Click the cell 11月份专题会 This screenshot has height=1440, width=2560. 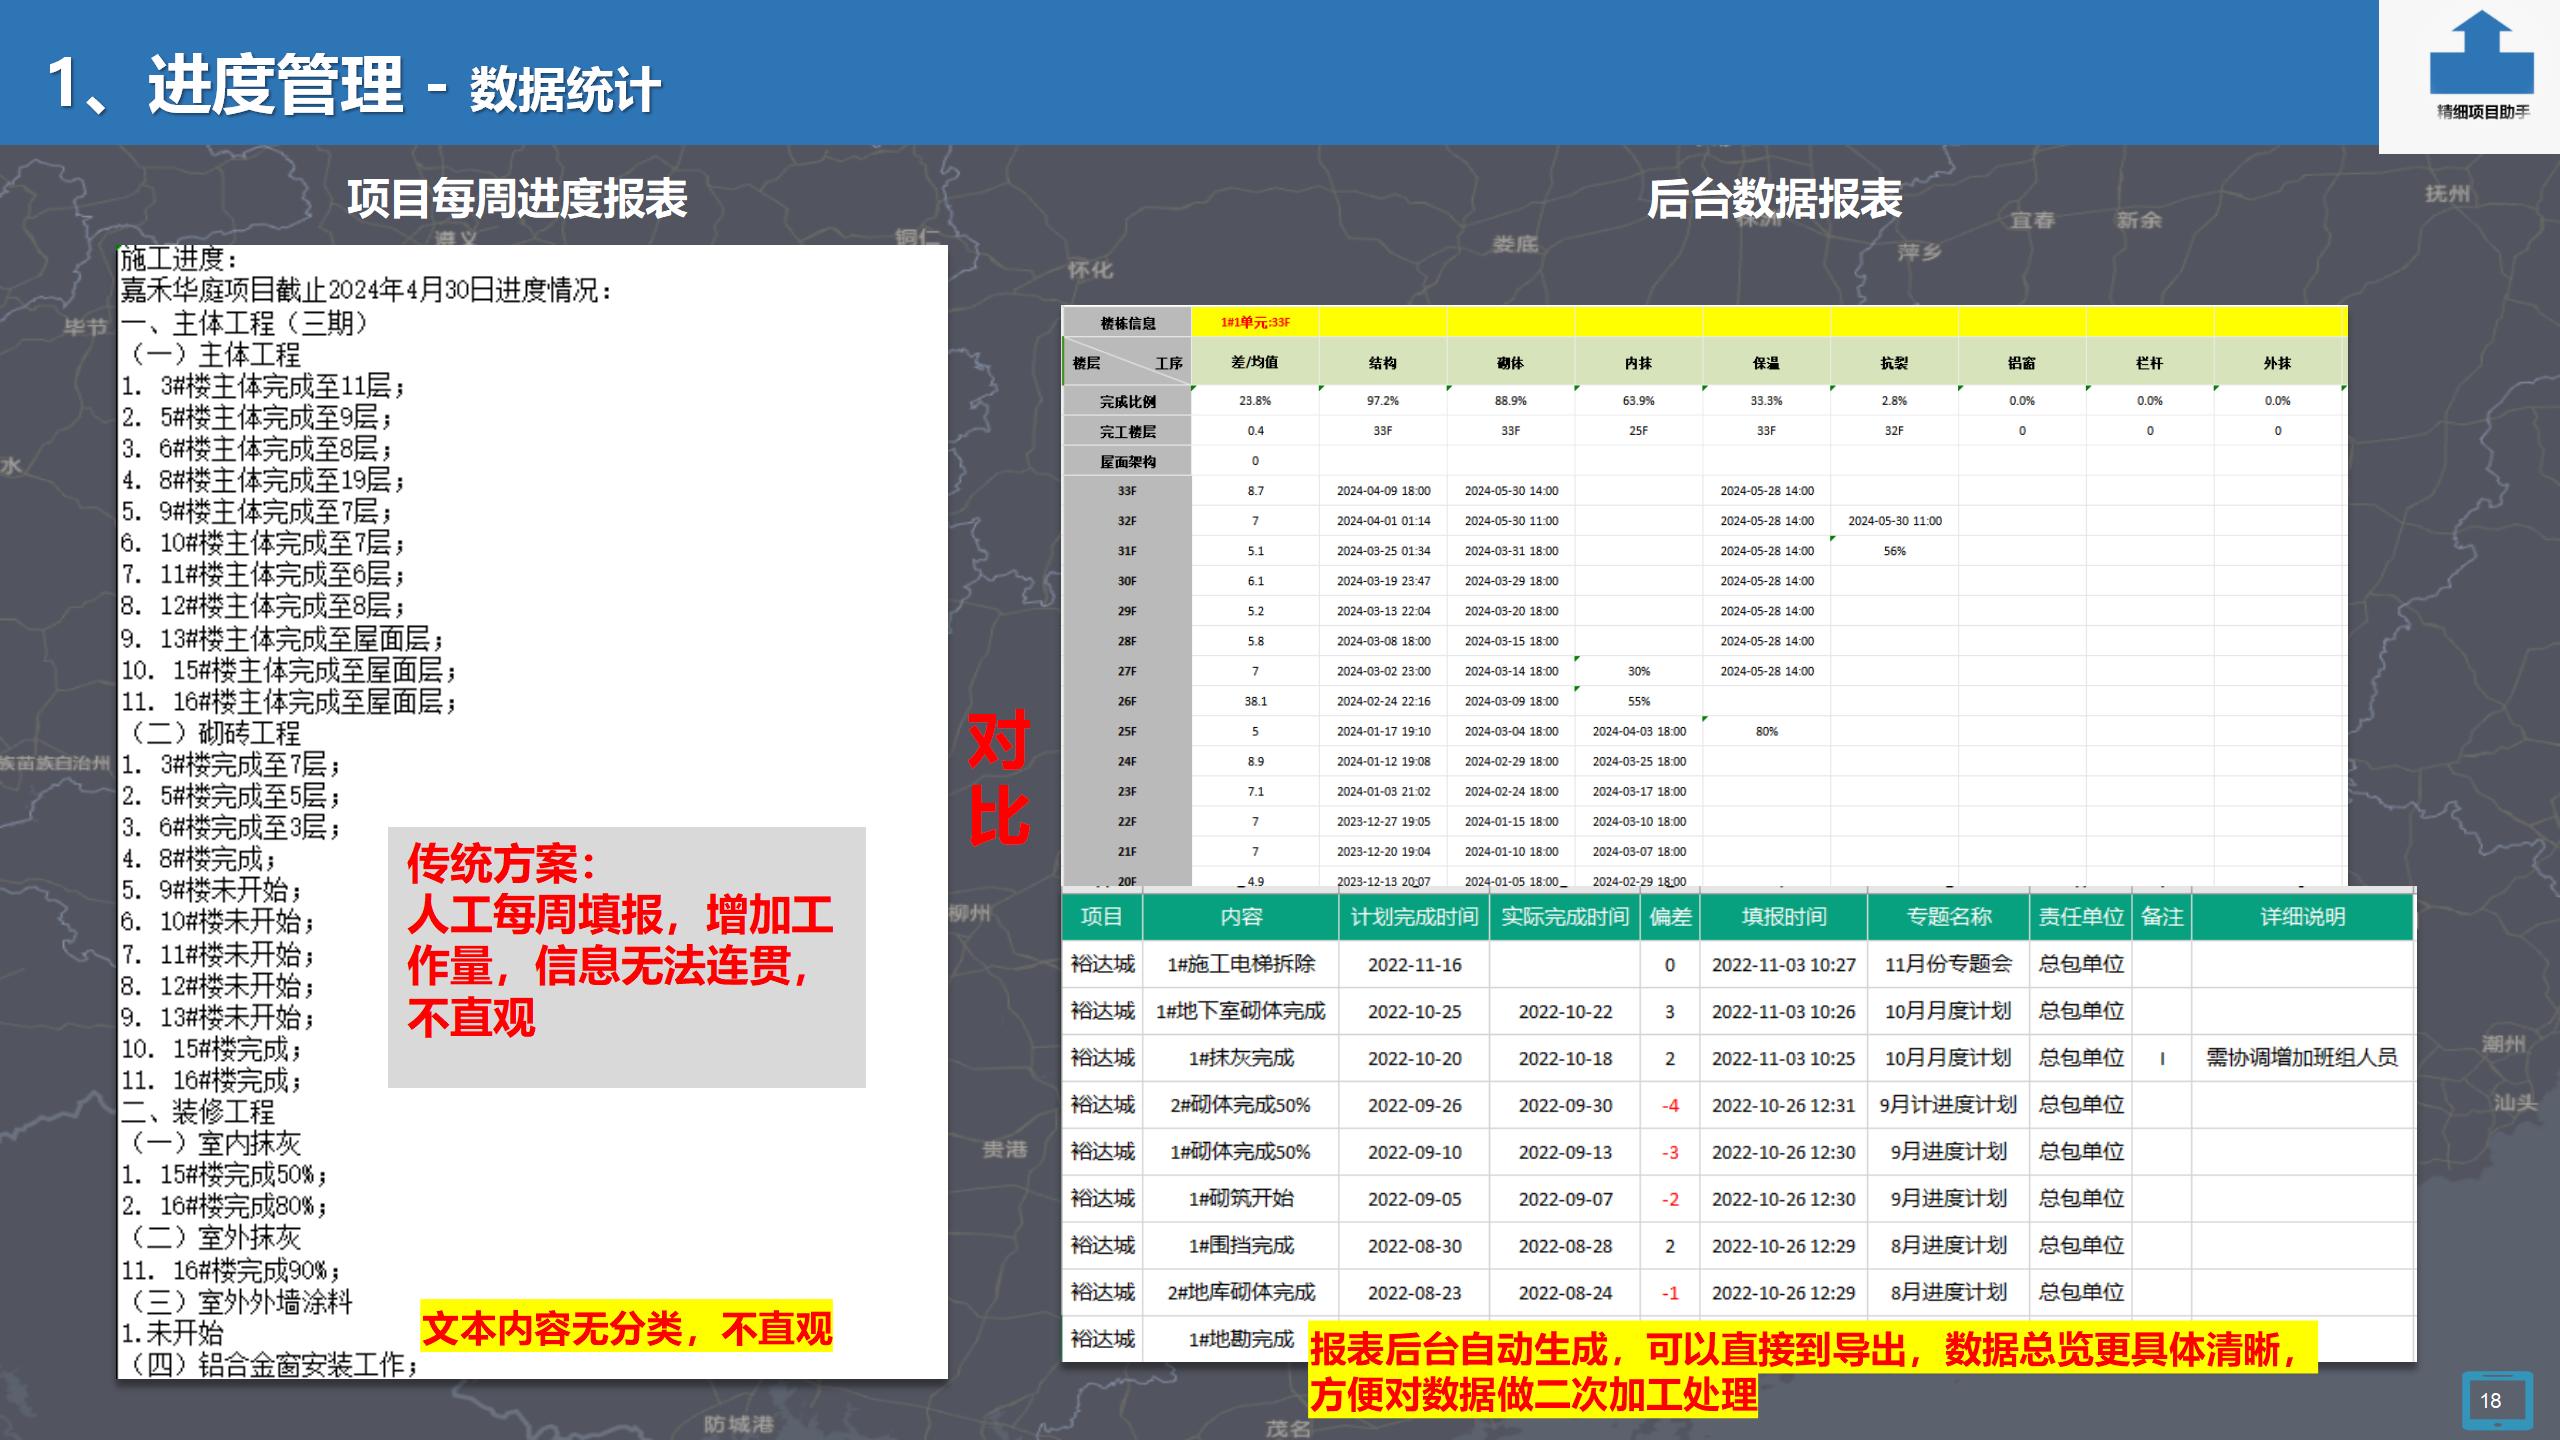coord(1949,964)
